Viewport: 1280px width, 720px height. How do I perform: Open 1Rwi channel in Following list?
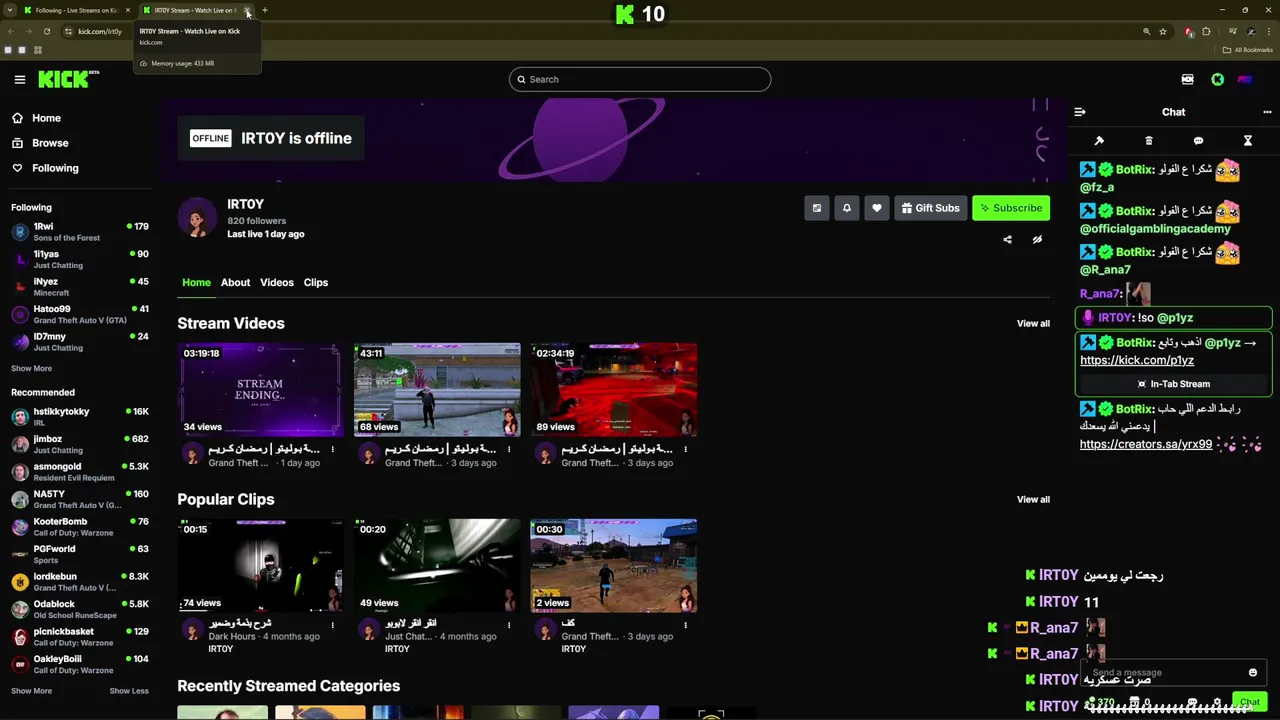coord(80,232)
